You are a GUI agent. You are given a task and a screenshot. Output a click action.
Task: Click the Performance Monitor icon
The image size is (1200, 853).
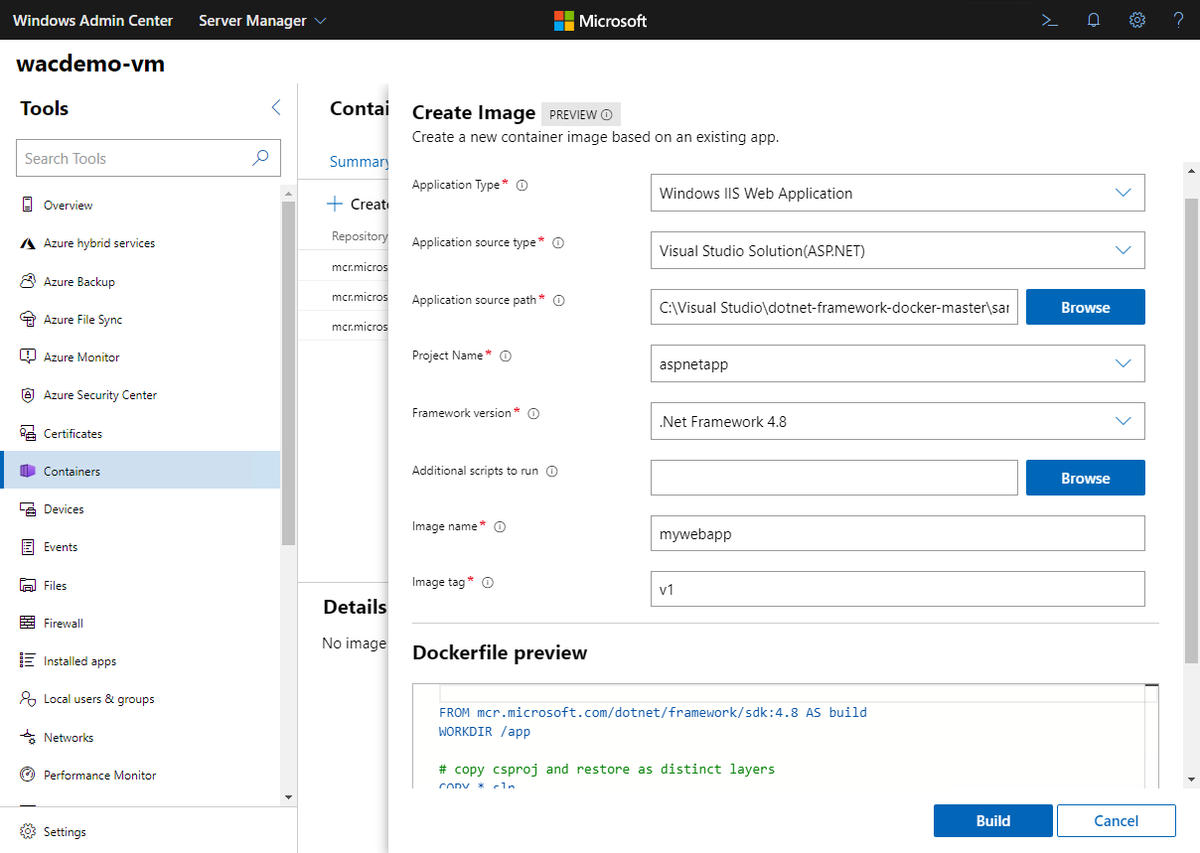pos(27,775)
